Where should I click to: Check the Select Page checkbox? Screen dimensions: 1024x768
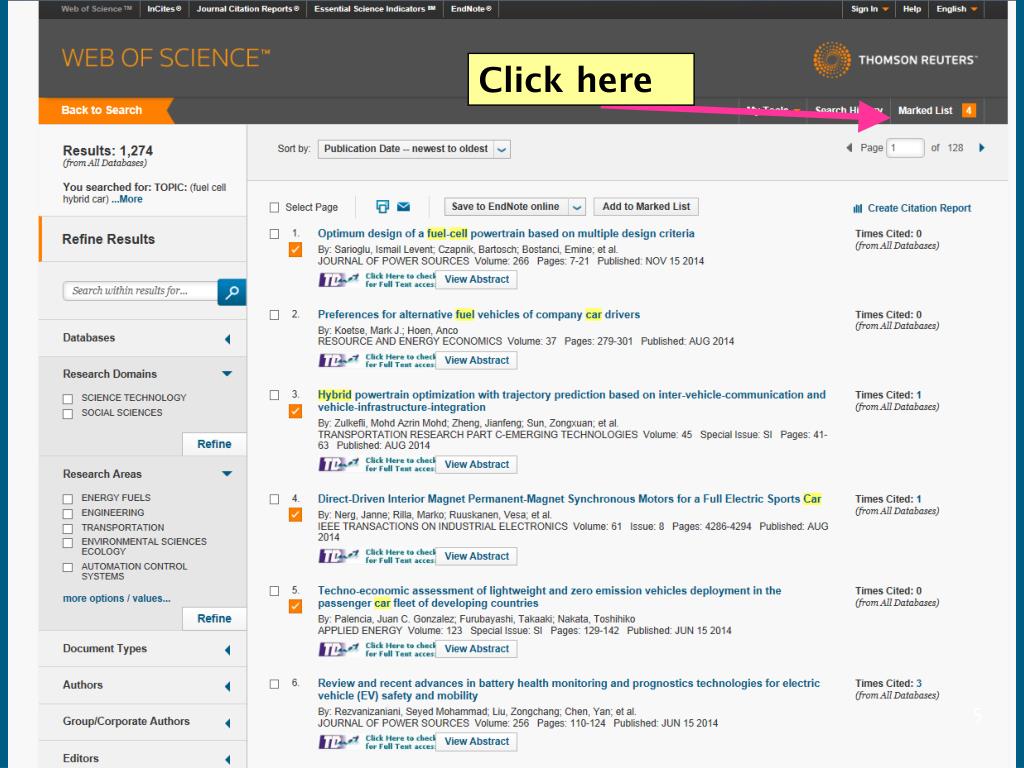(274, 208)
